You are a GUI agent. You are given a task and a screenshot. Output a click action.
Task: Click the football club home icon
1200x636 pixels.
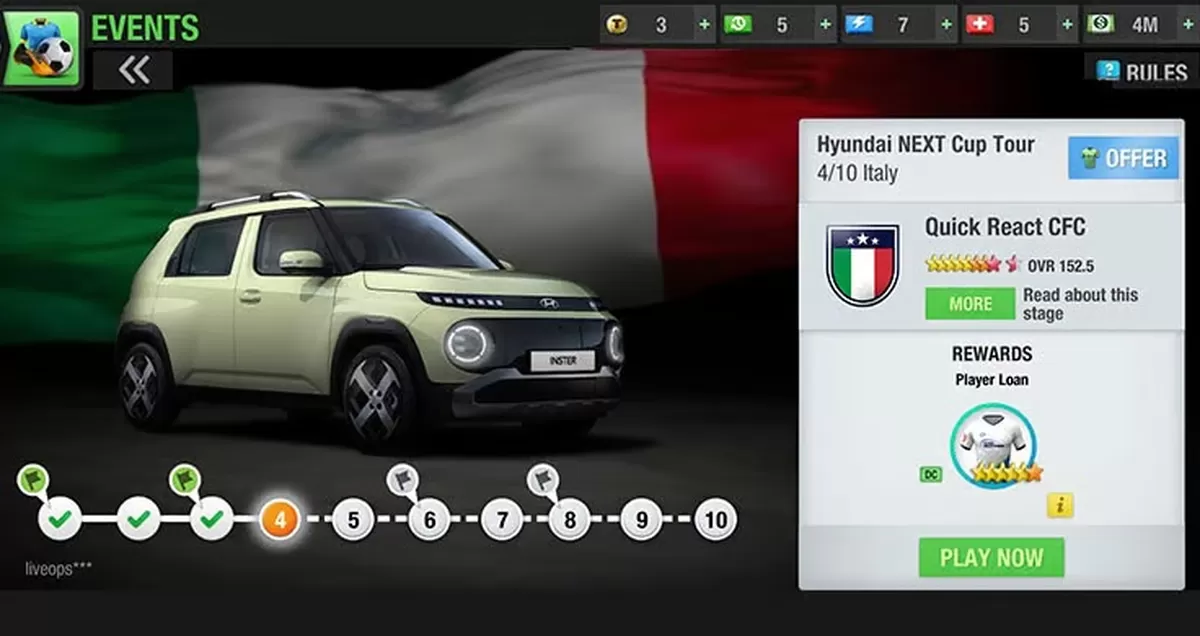point(42,48)
